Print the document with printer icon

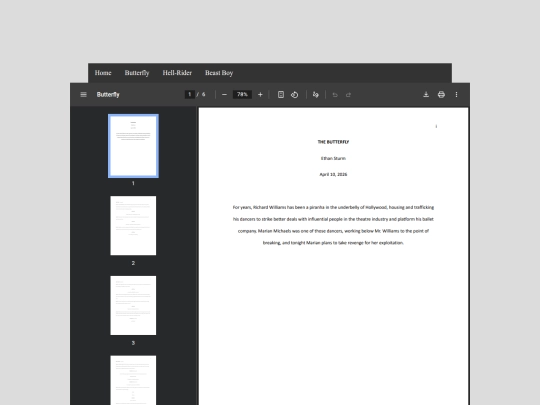[441, 94]
